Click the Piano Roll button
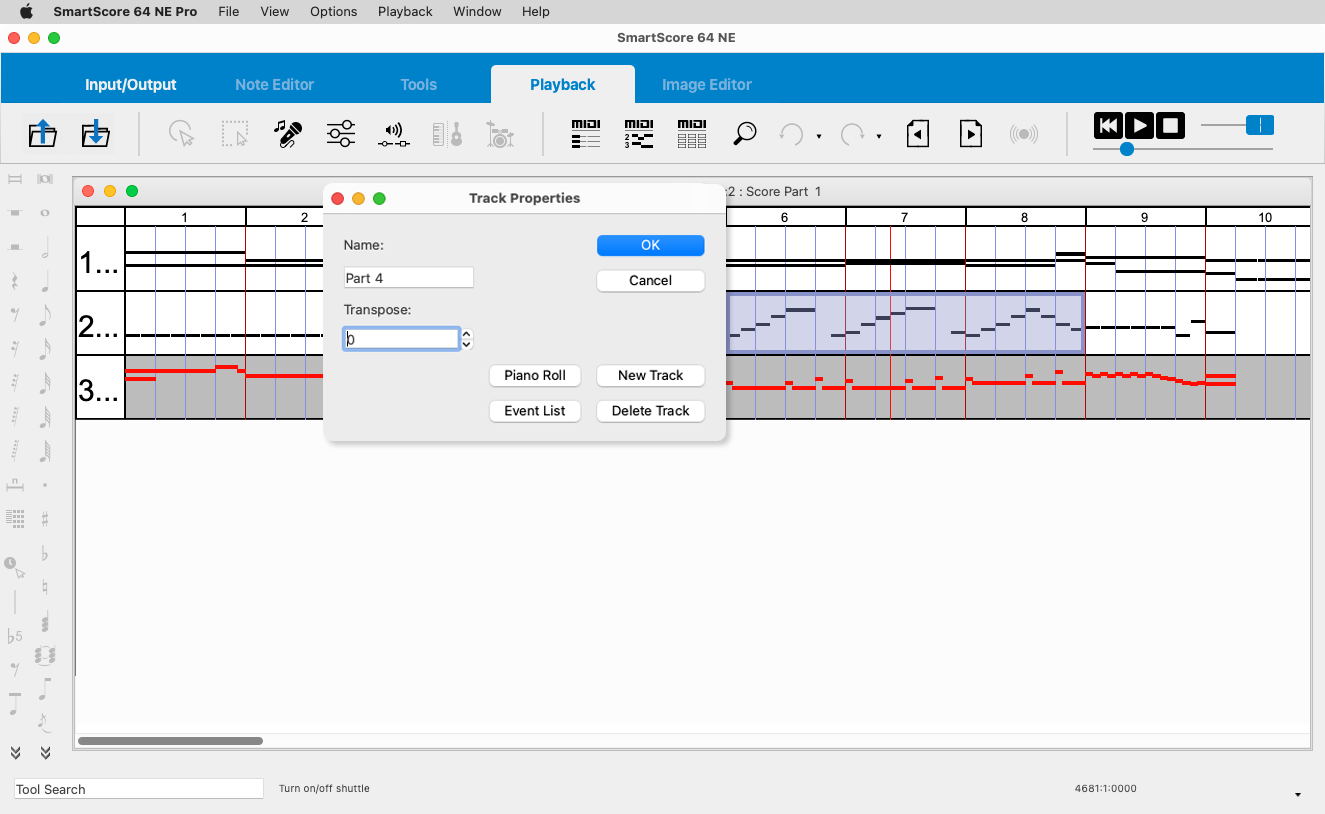The width and height of the screenshot is (1325, 814). 535,375
